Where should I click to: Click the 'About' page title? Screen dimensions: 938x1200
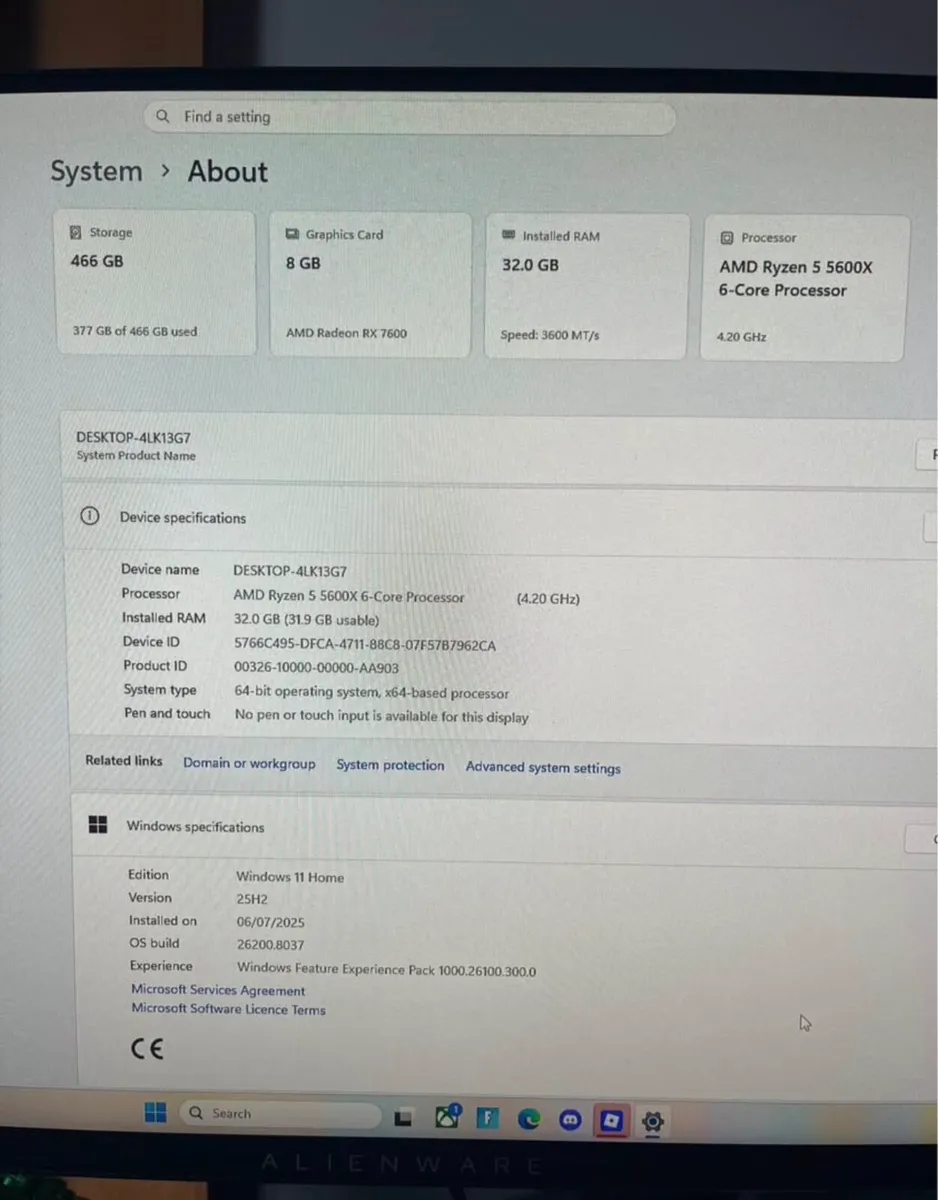point(228,172)
